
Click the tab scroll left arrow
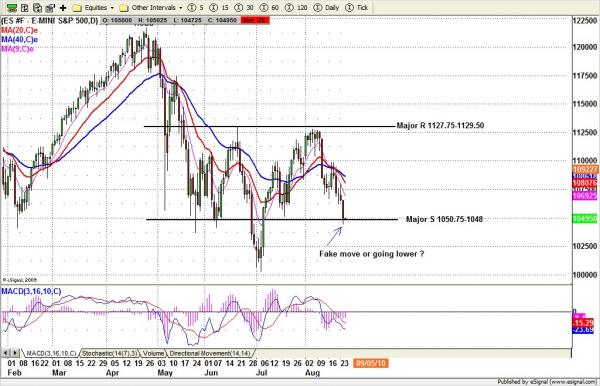pyautogui.click(x=6, y=353)
